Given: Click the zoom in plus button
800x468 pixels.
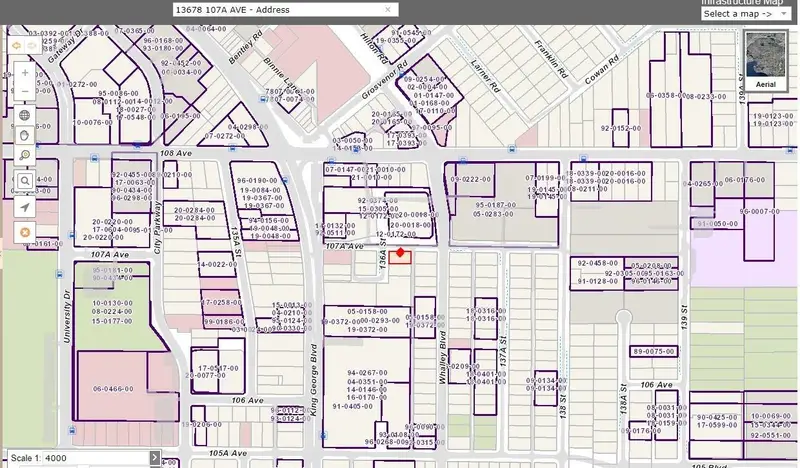Looking at the screenshot, I should [25, 74].
